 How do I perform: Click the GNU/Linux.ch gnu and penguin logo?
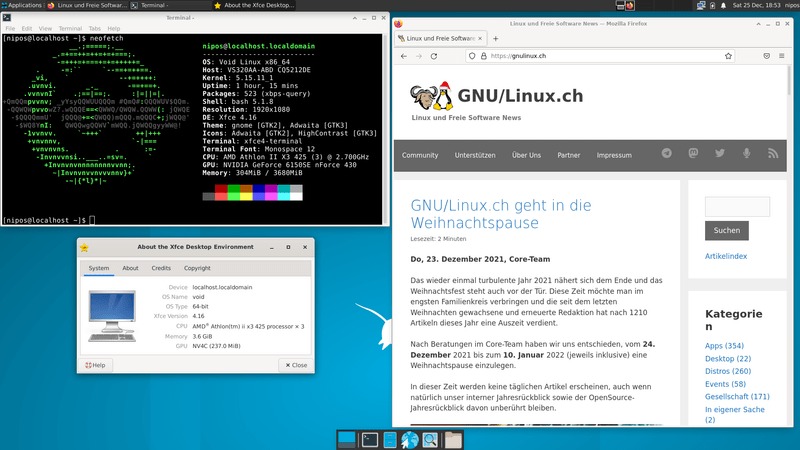point(432,96)
